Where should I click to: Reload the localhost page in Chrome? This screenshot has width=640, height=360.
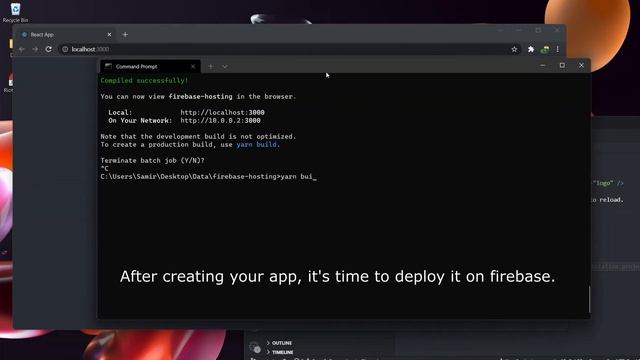[49, 49]
